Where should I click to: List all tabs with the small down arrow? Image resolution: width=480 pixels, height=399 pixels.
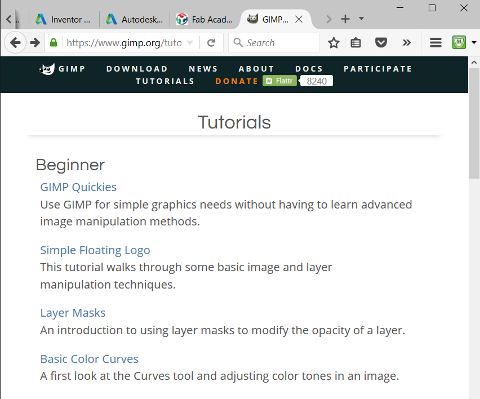[361, 19]
